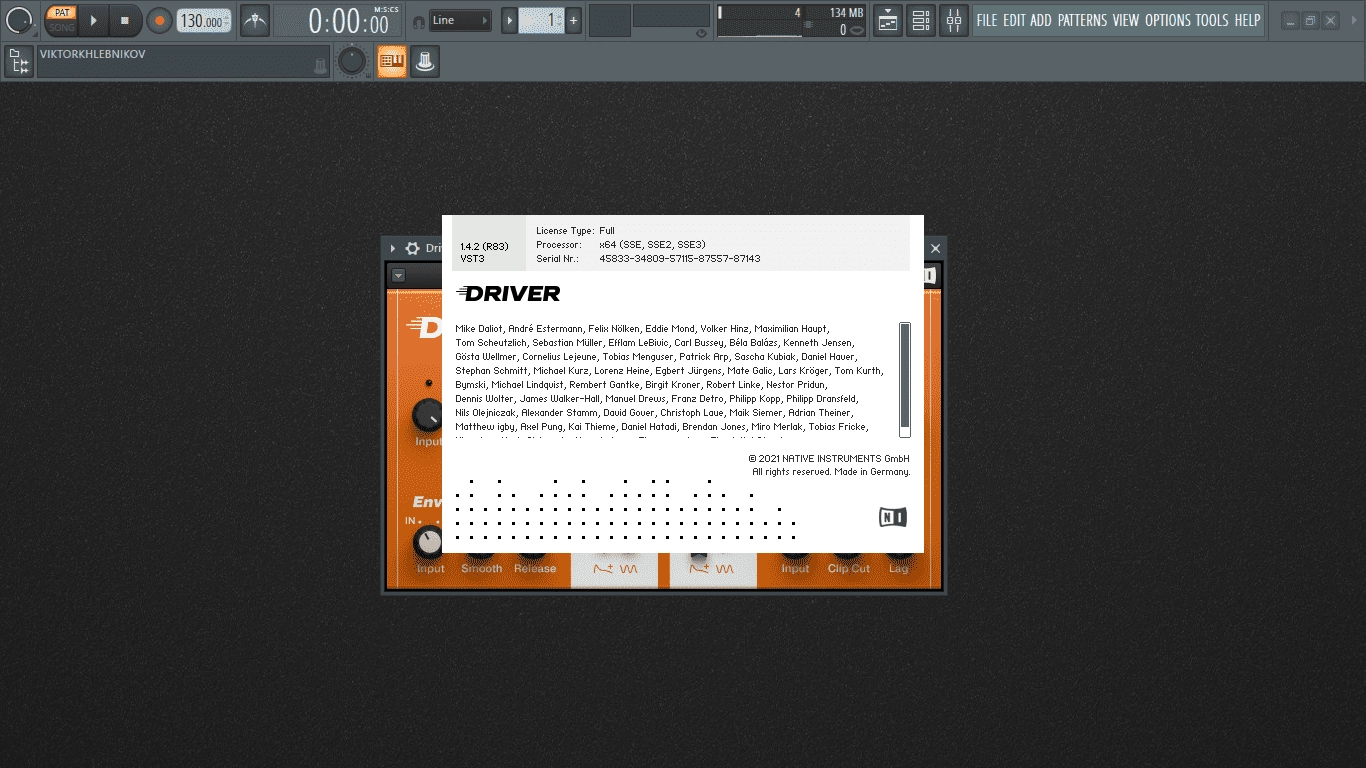The image size is (1366, 768).
Task: Open the Channel rack icon
Action: (921, 20)
